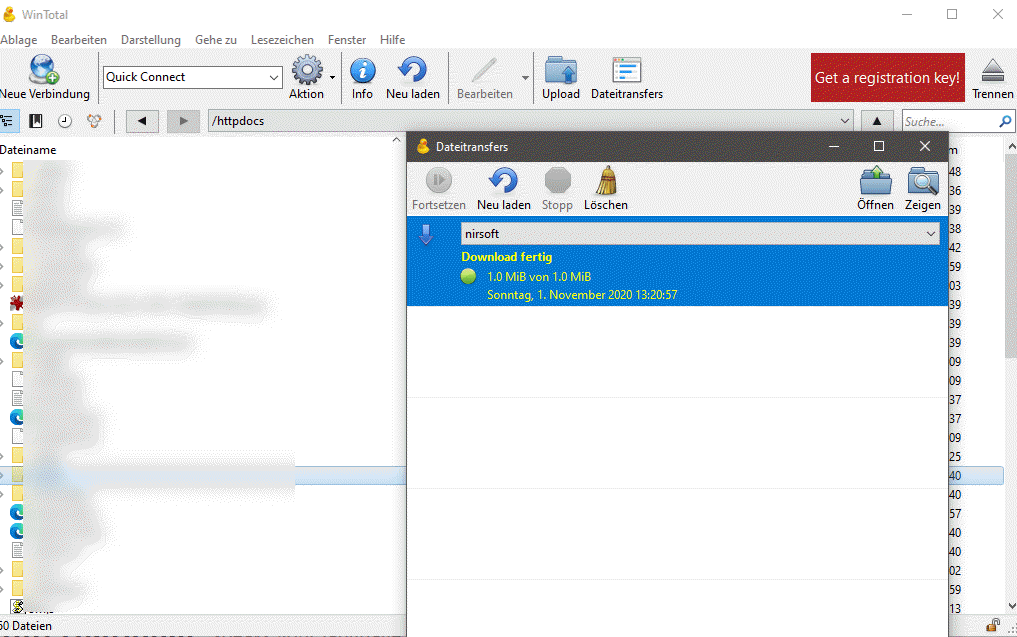Click the green transfer status indicator
The image size is (1017, 637).
tap(468, 276)
